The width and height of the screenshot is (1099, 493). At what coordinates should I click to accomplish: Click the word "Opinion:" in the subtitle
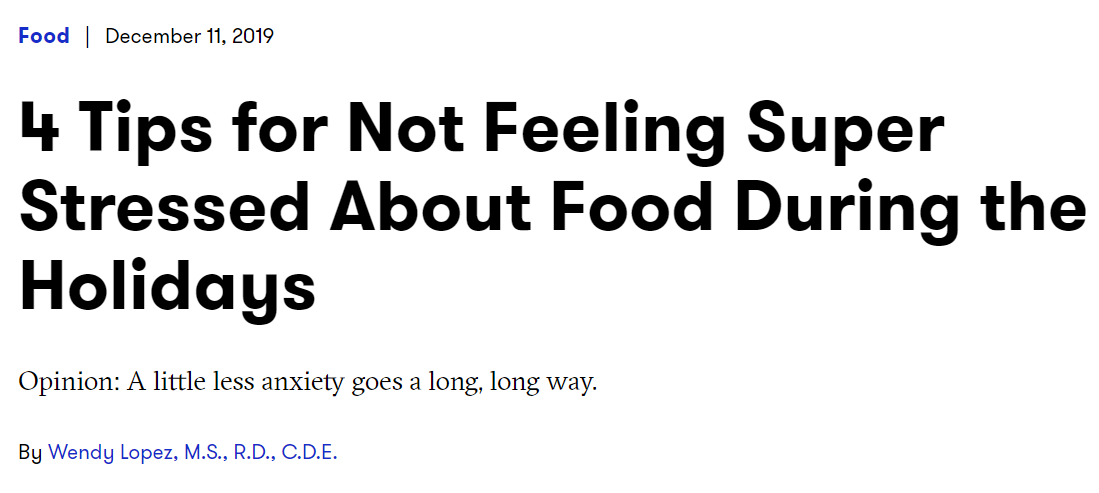point(68,384)
